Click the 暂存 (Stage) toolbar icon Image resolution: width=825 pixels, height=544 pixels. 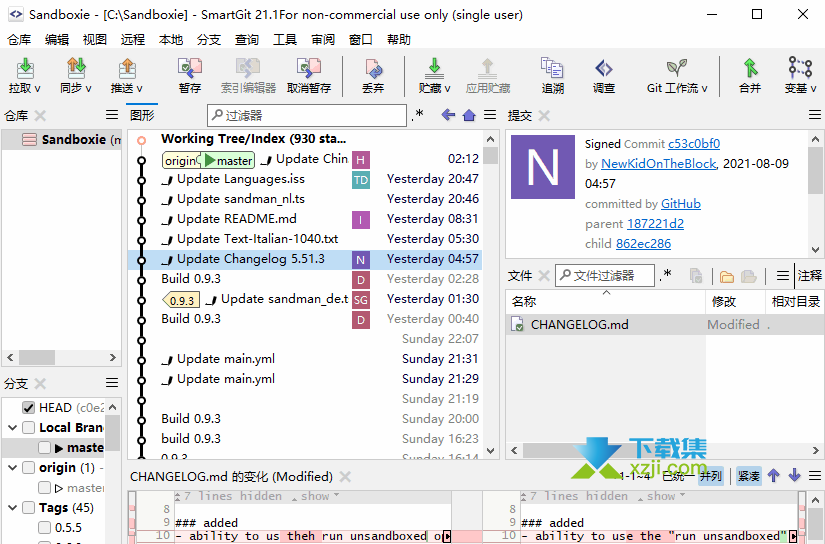[189, 68]
